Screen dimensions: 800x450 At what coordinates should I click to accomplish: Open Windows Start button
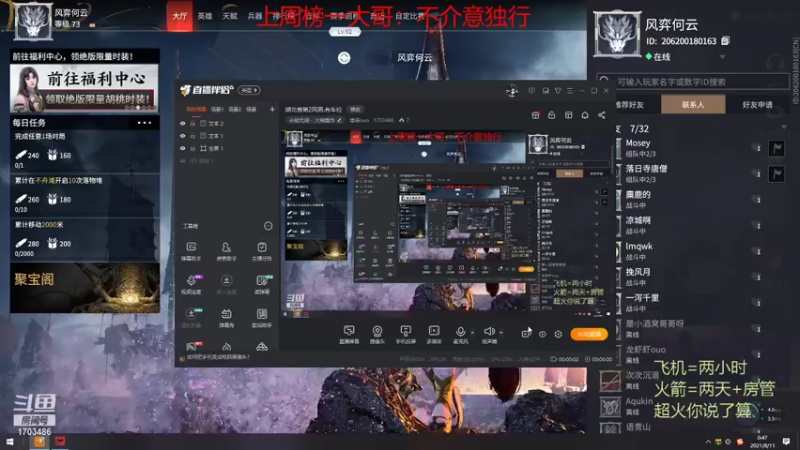click(x=10, y=441)
